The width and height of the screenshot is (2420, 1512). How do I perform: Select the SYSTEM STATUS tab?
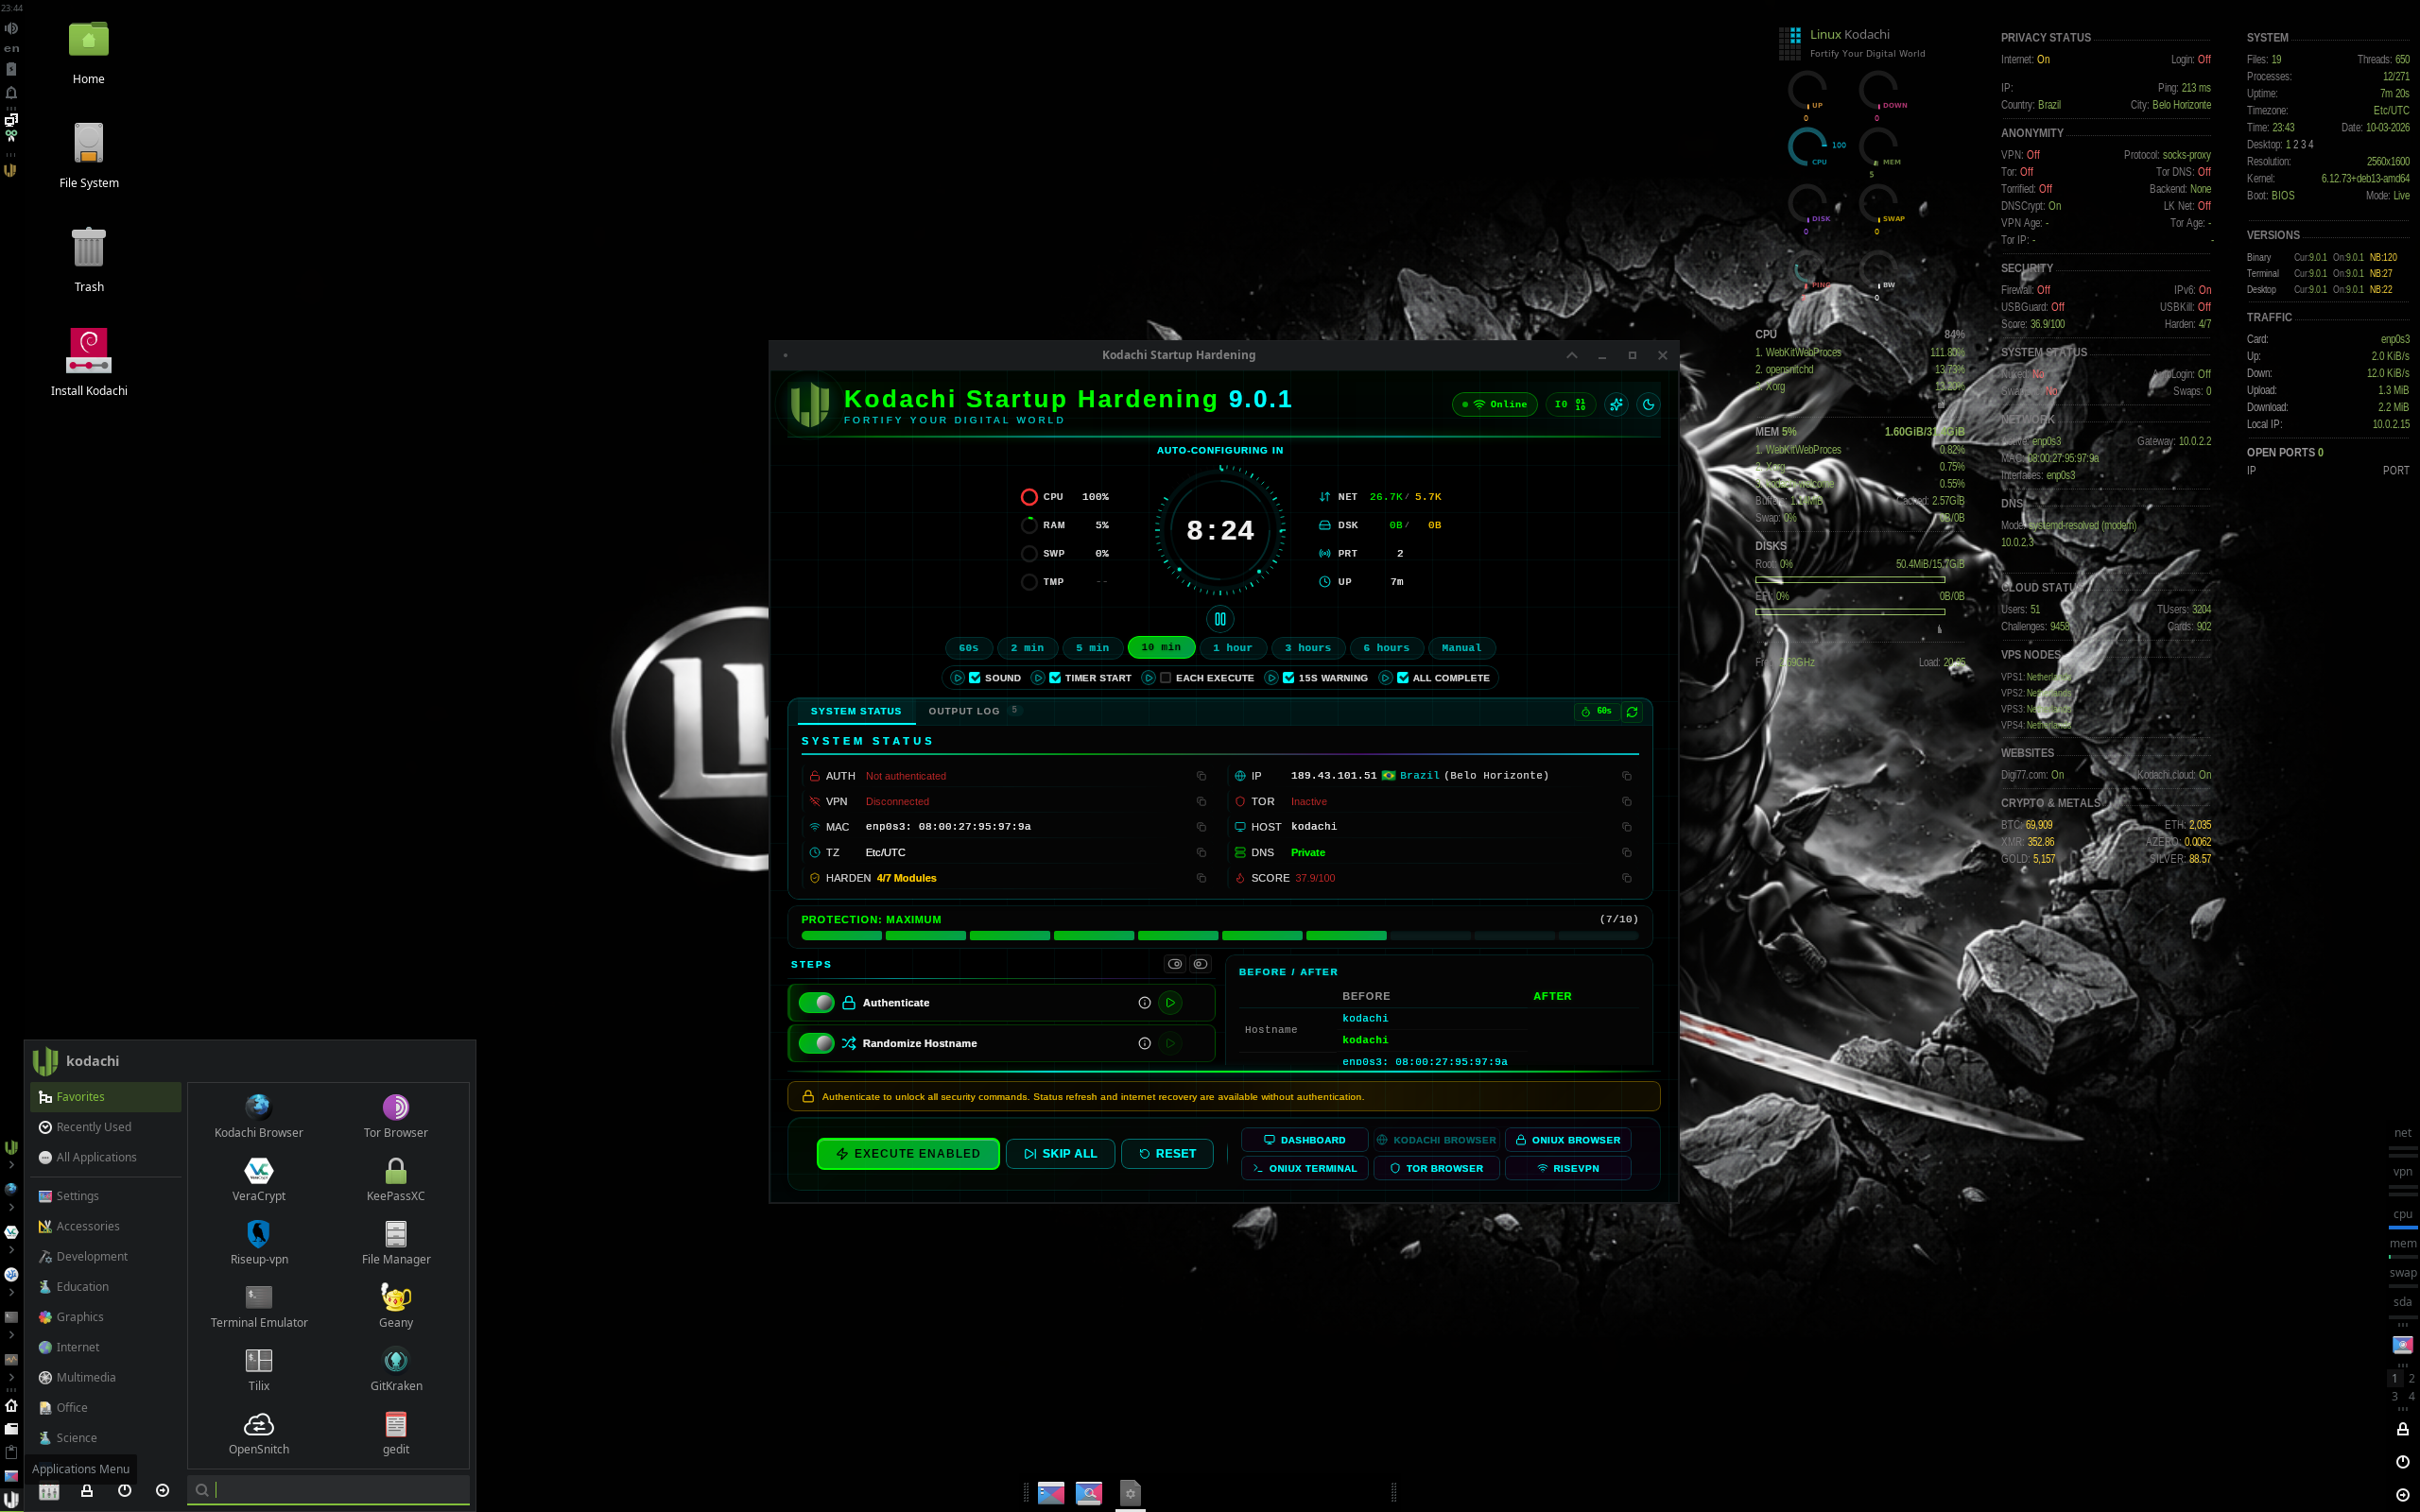[x=856, y=711]
